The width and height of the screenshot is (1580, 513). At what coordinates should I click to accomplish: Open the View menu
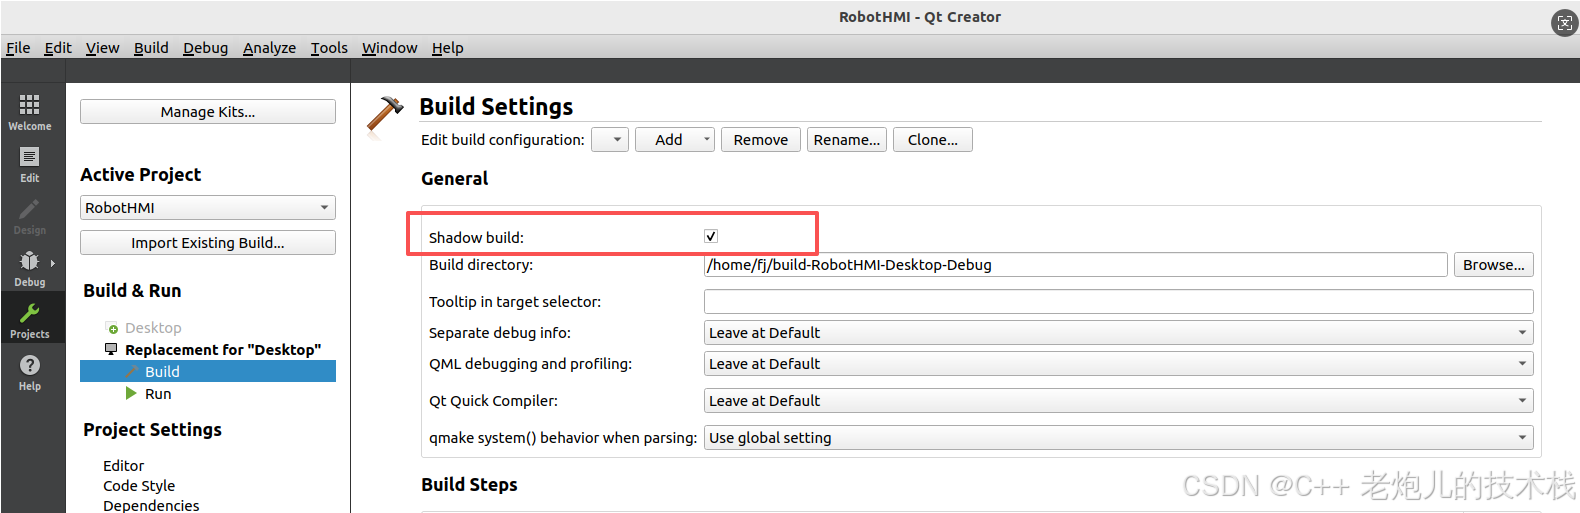[102, 48]
